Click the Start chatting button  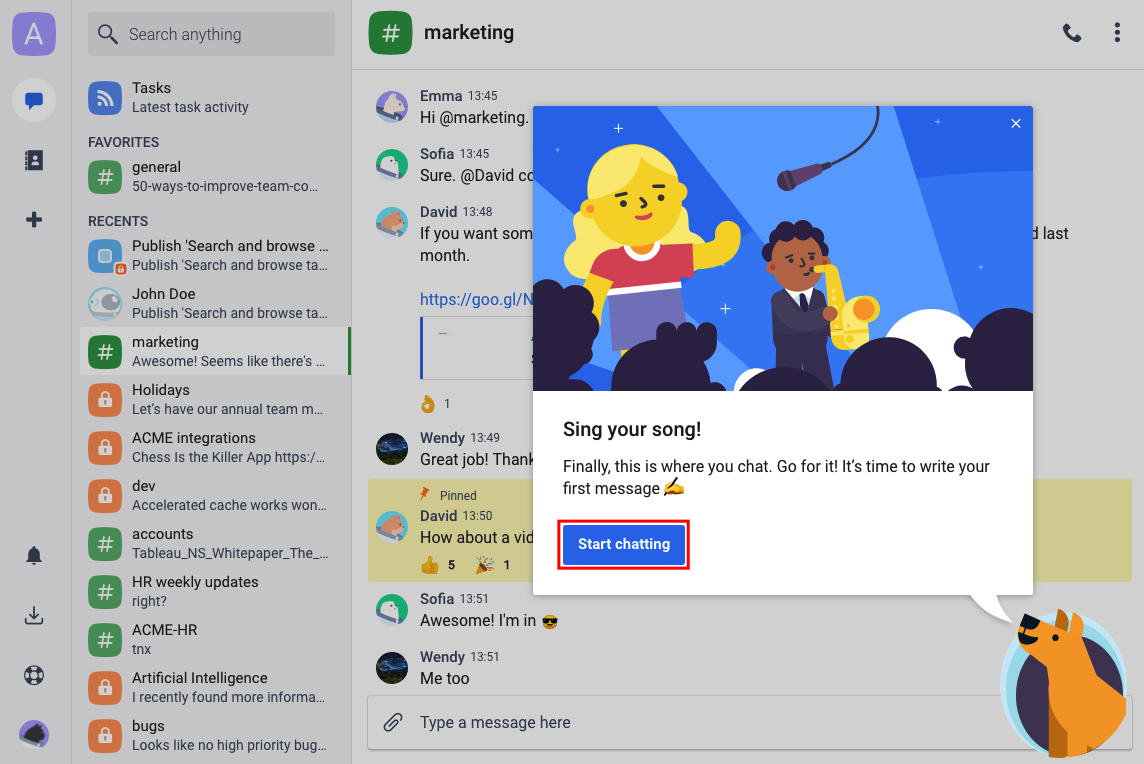(624, 544)
